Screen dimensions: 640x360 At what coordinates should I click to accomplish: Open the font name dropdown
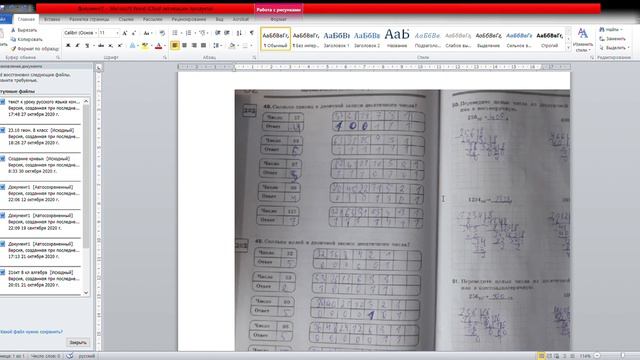tap(96, 33)
